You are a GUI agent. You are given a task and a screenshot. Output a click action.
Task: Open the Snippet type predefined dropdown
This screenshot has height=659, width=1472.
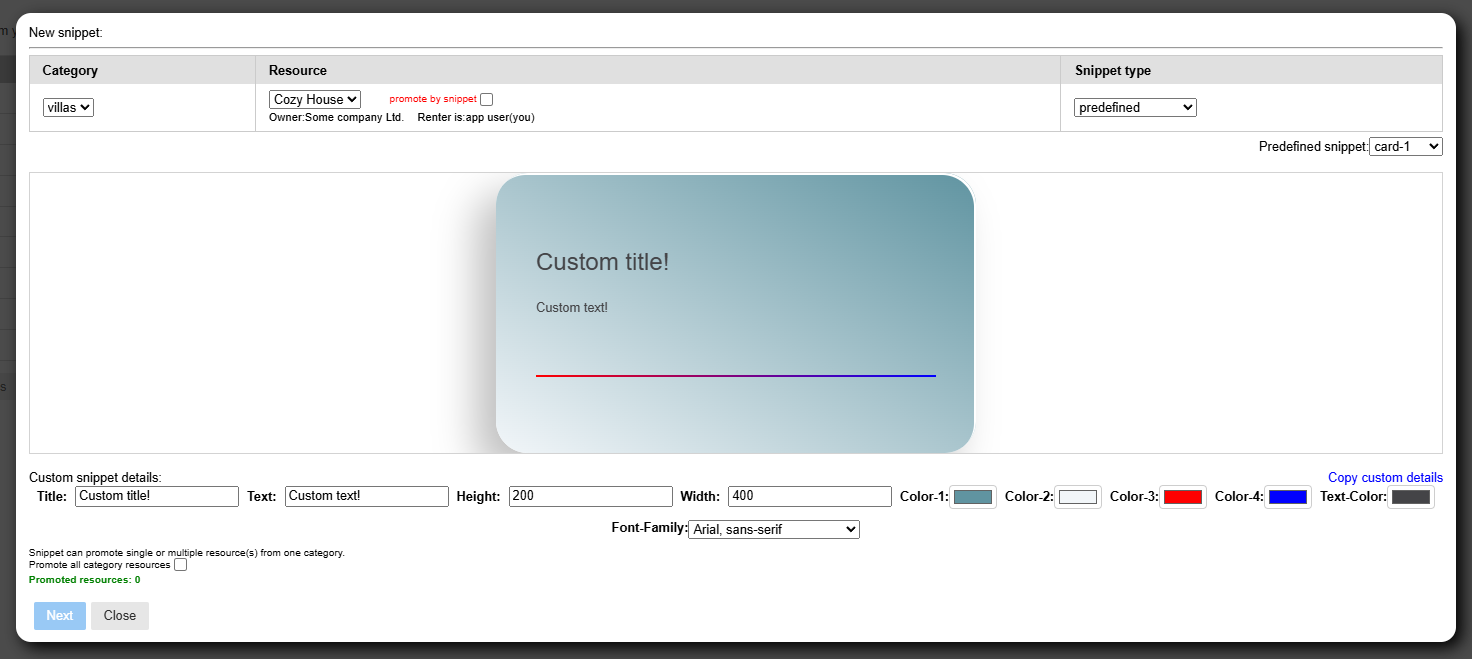[x=1135, y=107]
